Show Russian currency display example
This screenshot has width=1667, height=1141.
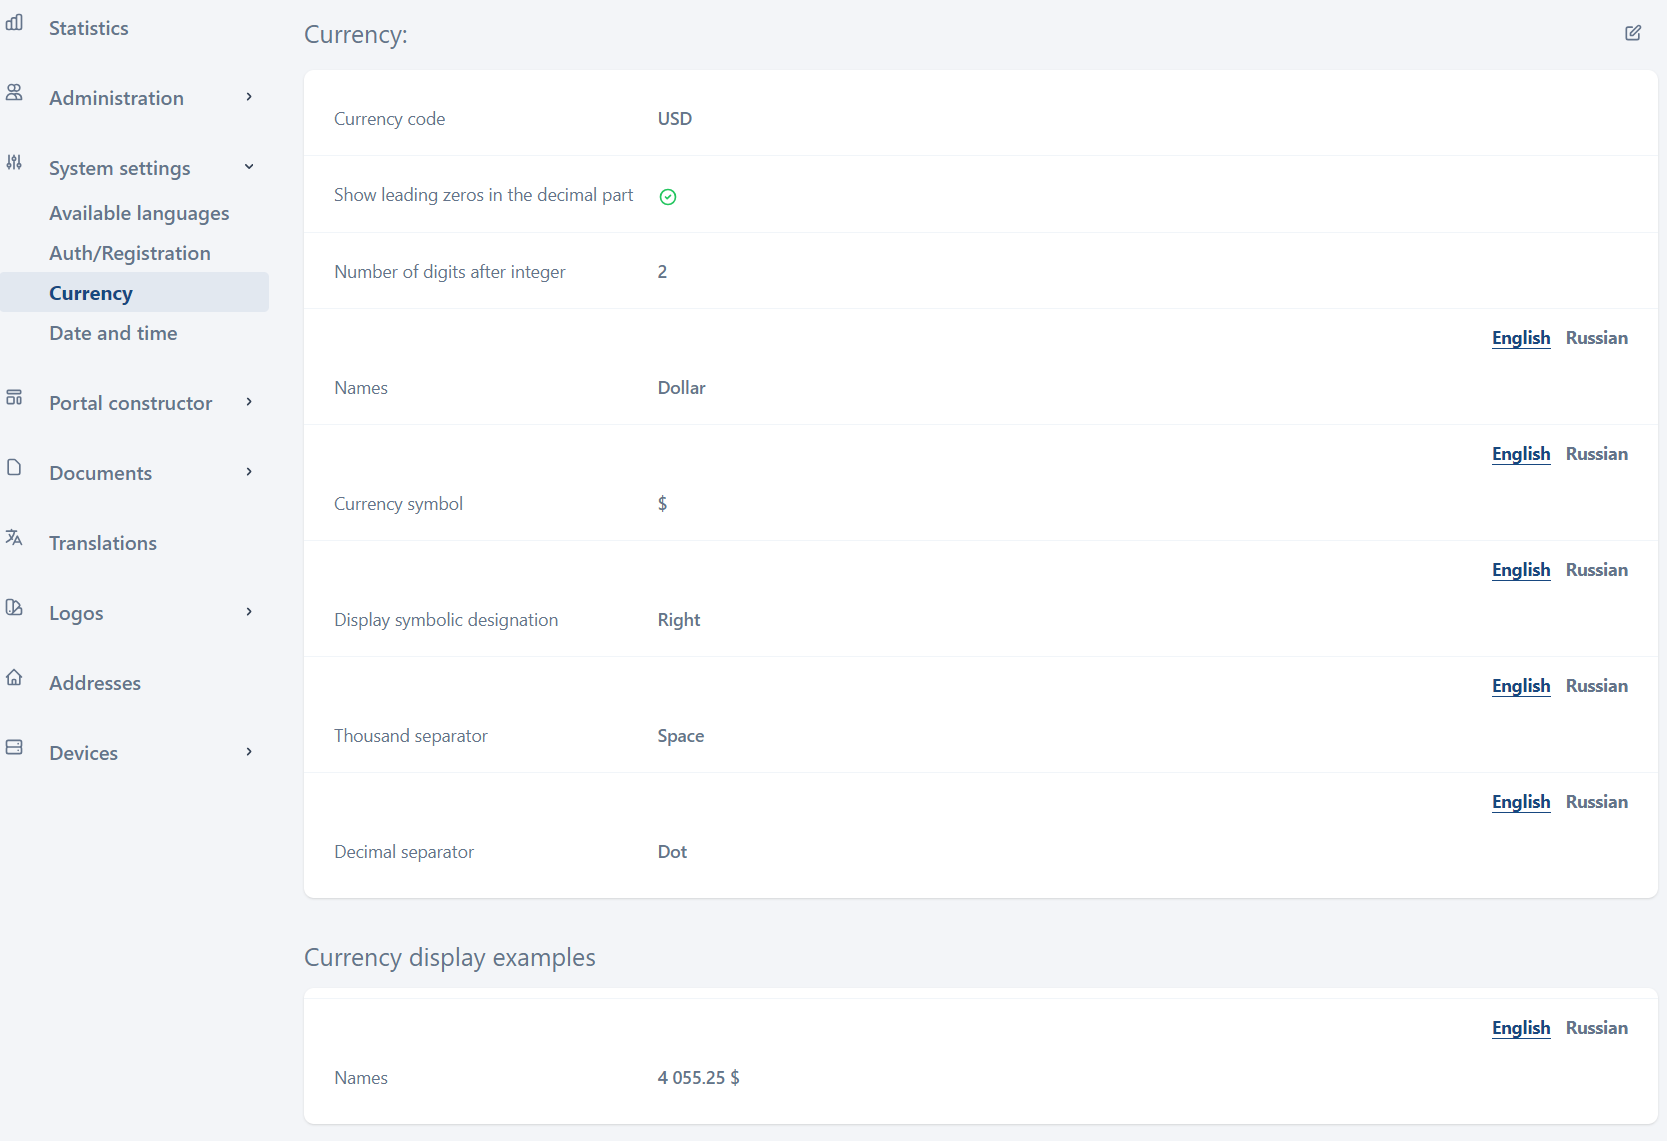pos(1596,1028)
